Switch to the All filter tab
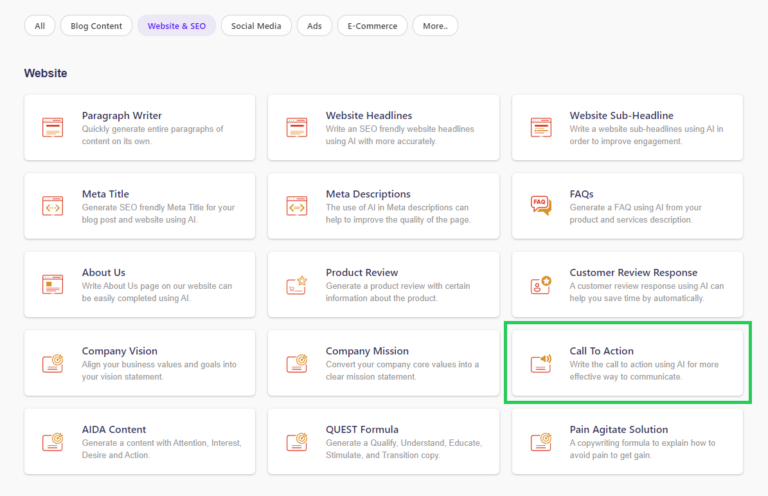This screenshot has height=496, width=768. pos(40,26)
